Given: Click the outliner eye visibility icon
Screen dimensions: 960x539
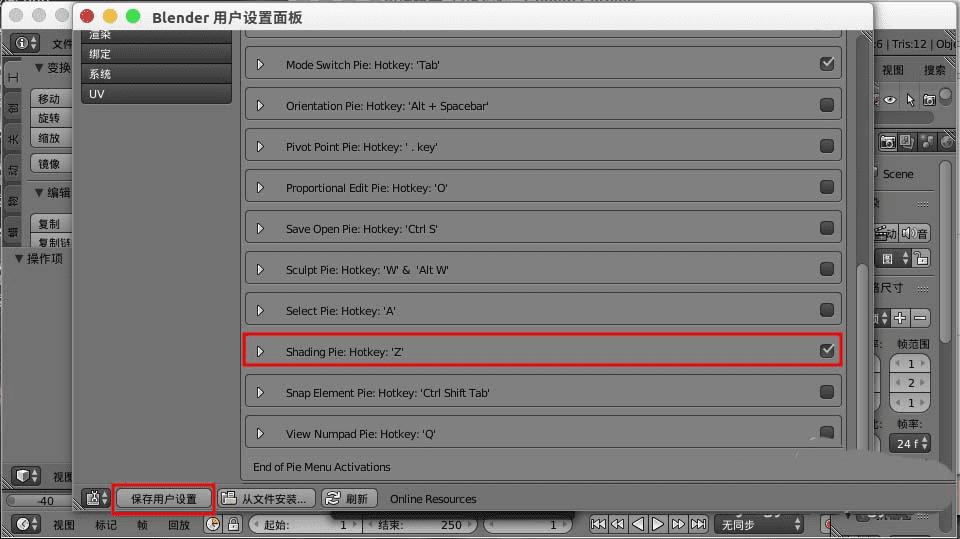Looking at the screenshot, I should coord(890,100).
